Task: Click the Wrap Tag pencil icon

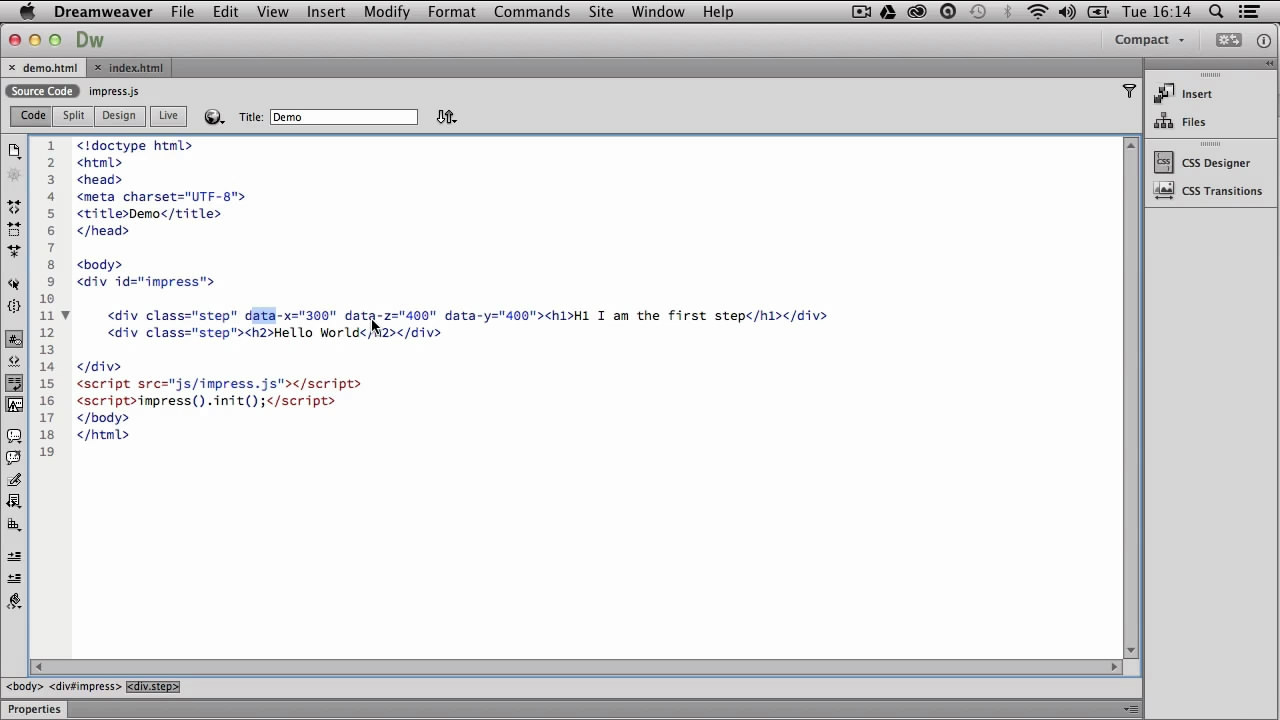Action: point(14,480)
